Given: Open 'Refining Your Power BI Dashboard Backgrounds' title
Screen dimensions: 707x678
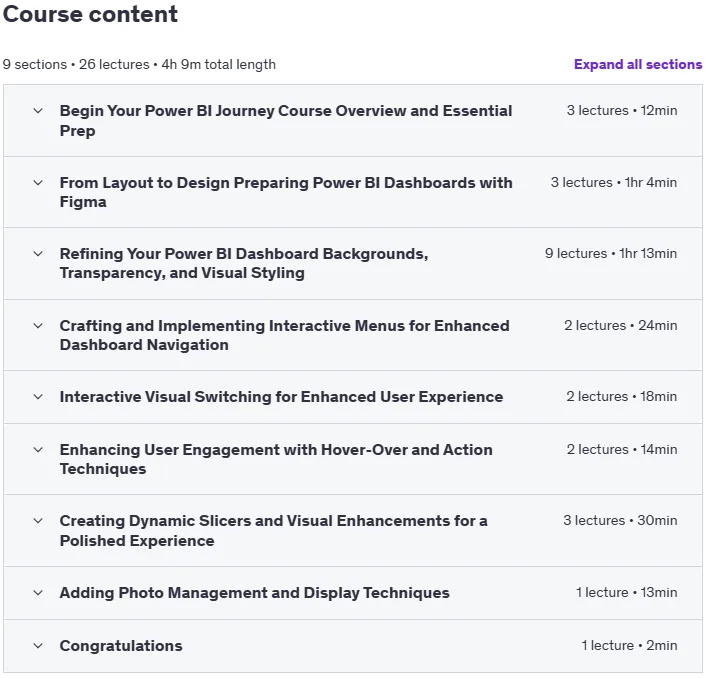Looking at the screenshot, I should 244,263.
